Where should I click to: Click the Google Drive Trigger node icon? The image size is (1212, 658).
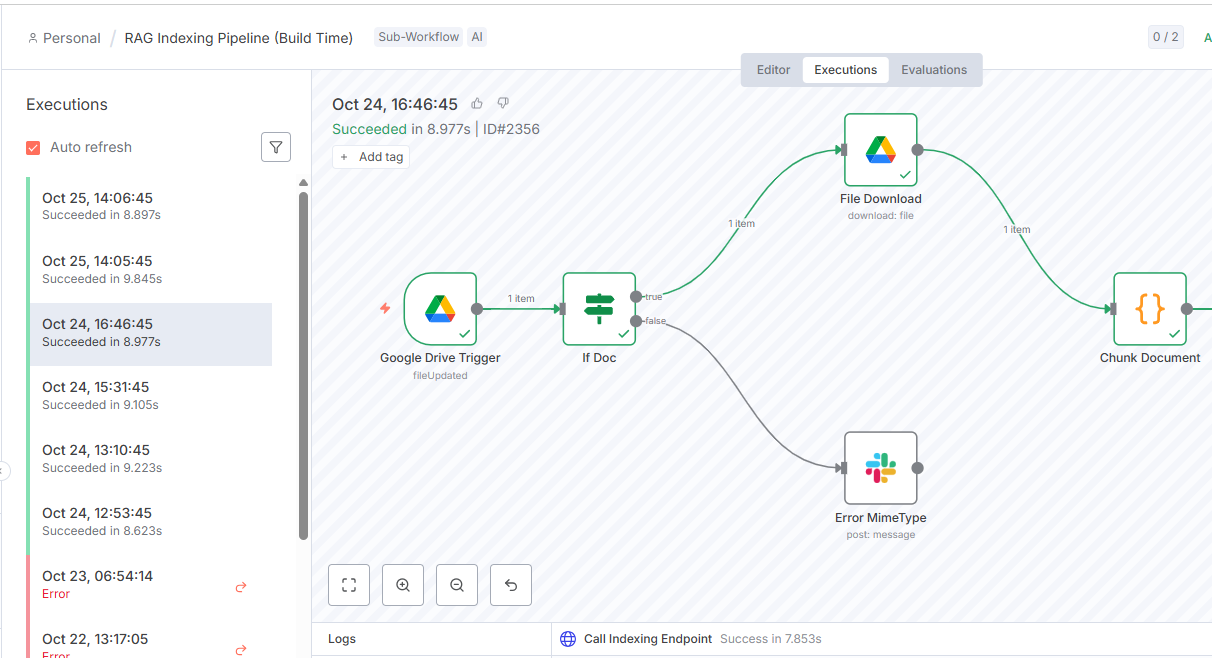tap(440, 309)
